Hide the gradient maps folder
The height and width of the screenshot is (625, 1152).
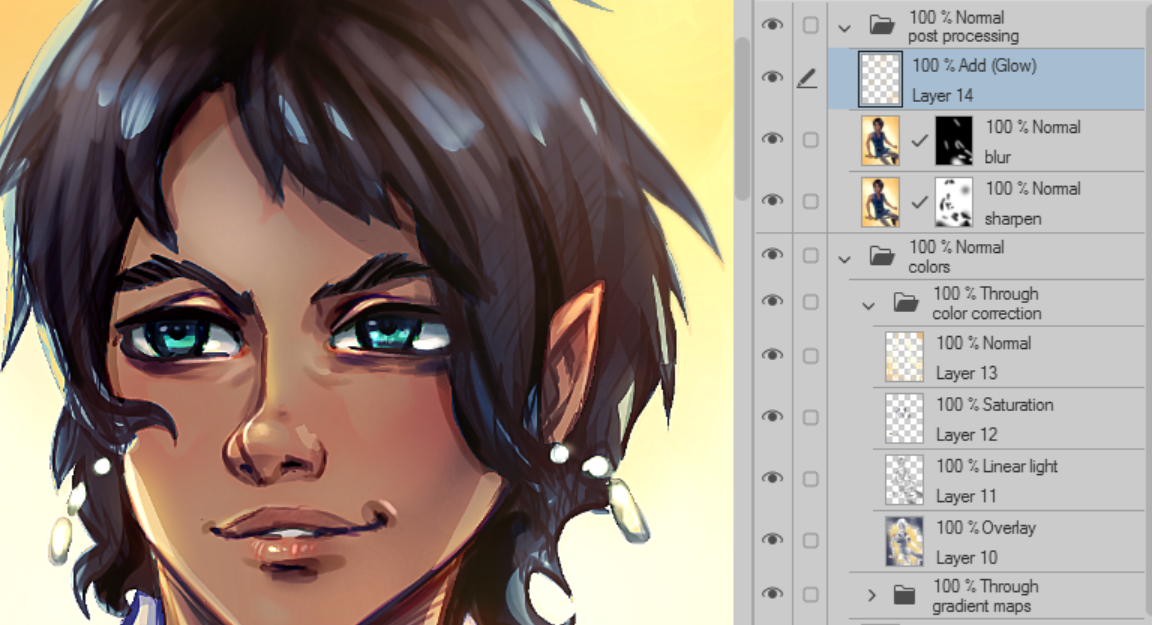click(771, 593)
